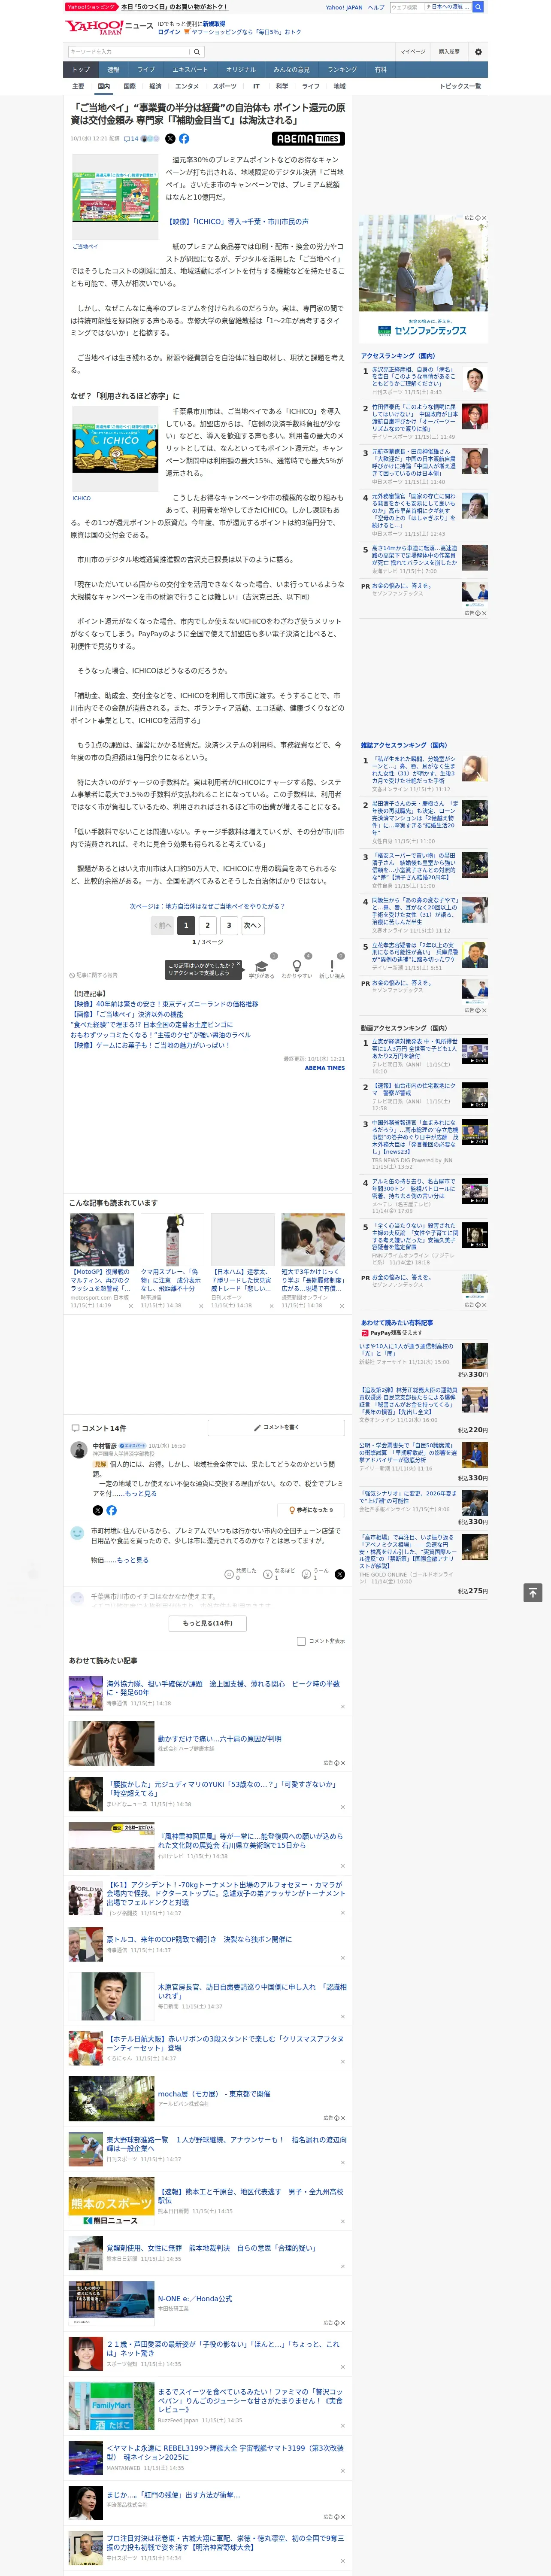Screen dimensions: 551x2576
Task: Click ヘルプ link at top
Action: tap(376, 7)
